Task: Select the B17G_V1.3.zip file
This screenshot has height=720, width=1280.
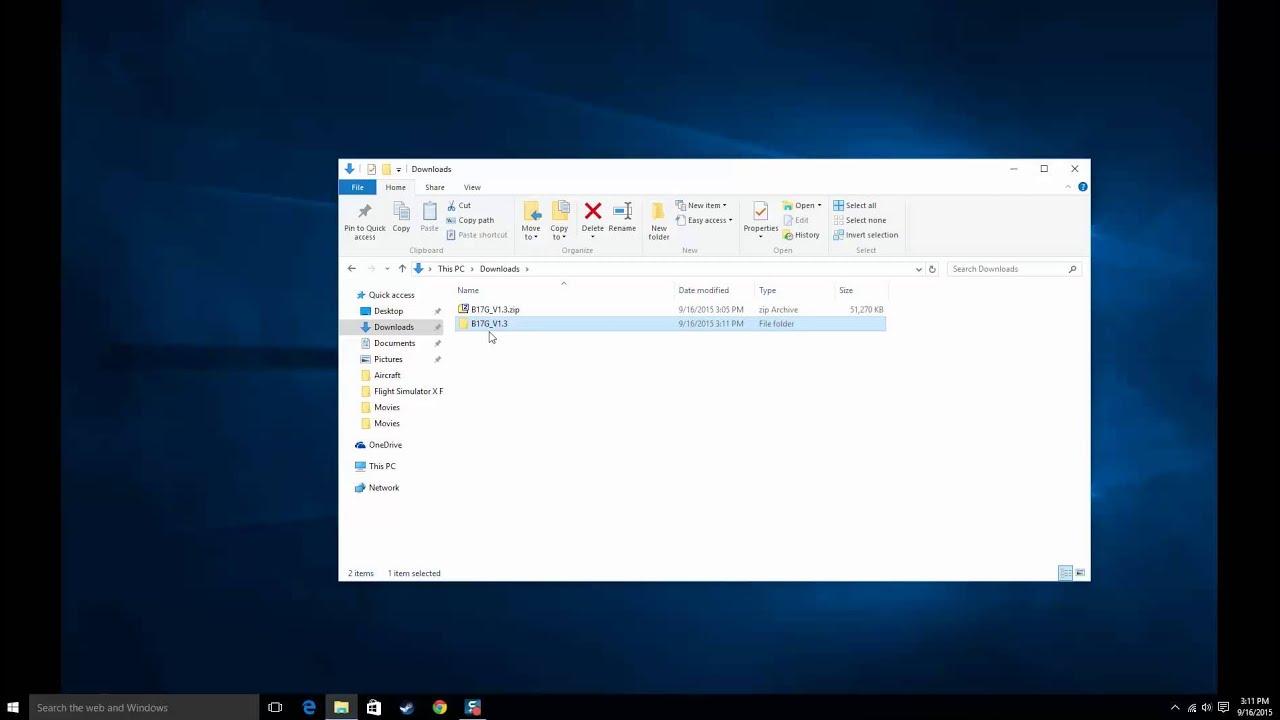Action: pyautogui.click(x=670, y=310)
